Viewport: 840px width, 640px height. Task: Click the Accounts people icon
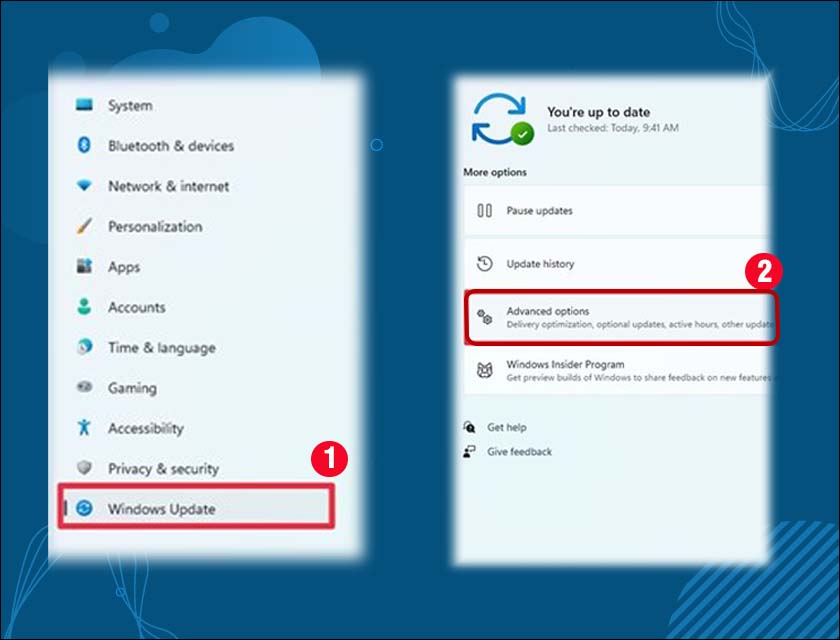click(x=88, y=307)
